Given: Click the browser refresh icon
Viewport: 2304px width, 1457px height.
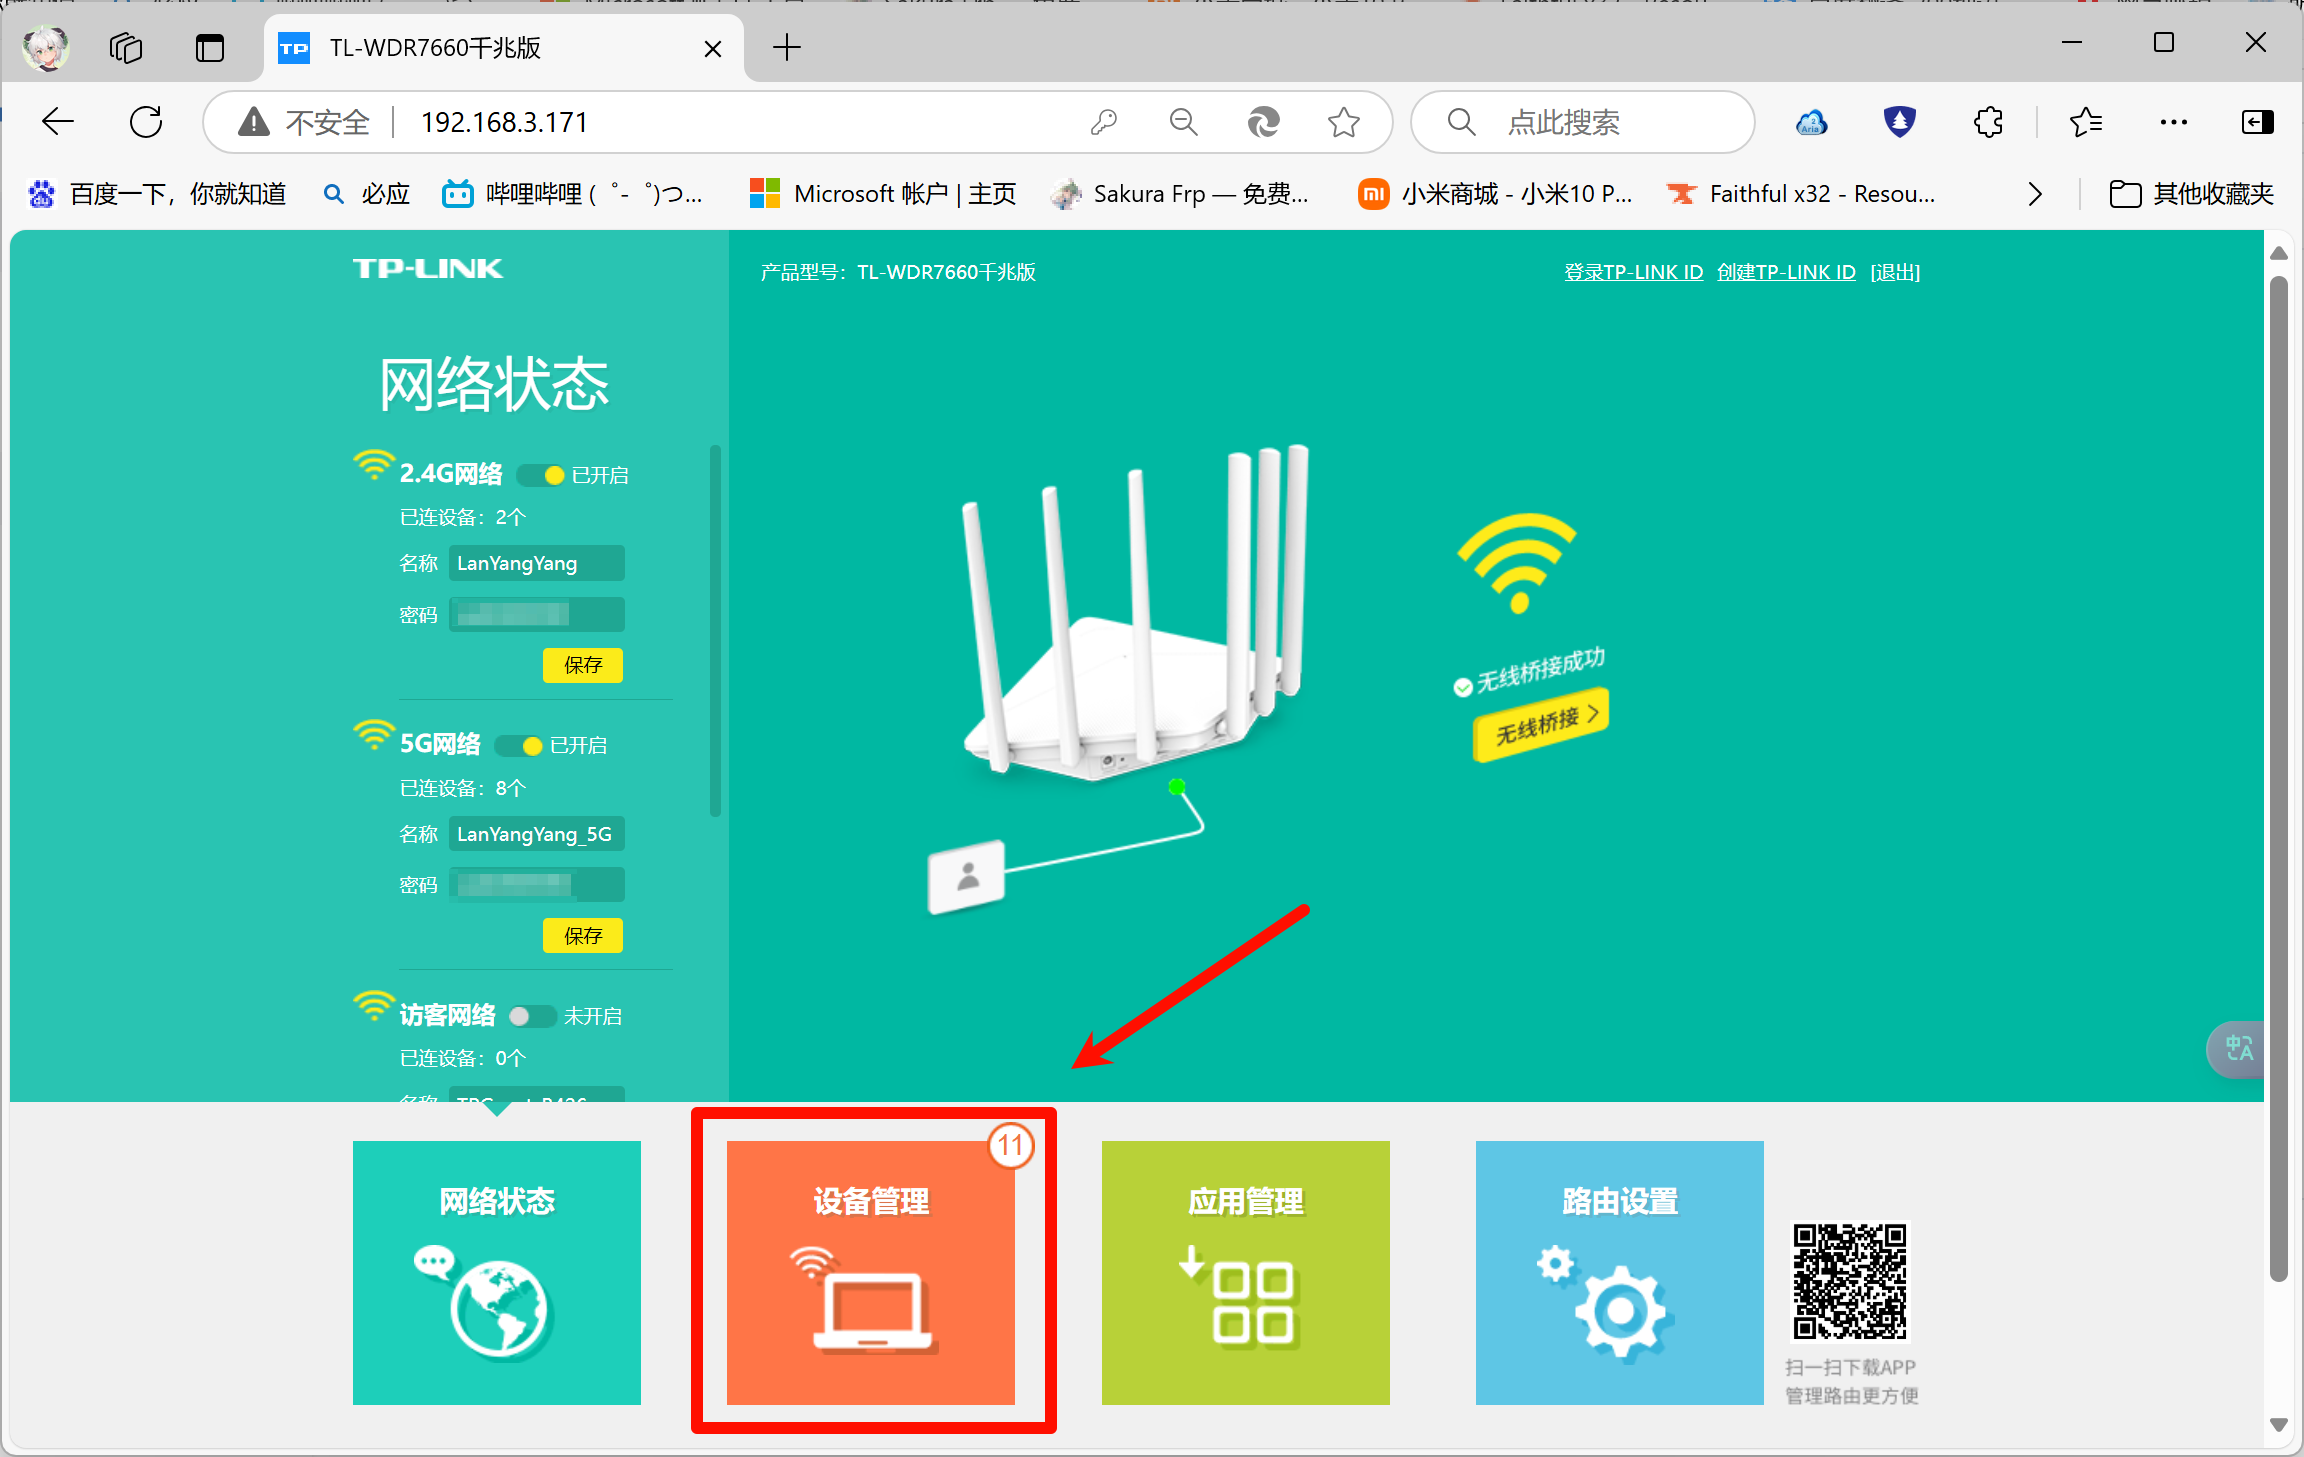Looking at the screenshot, I should coord(146,122).
